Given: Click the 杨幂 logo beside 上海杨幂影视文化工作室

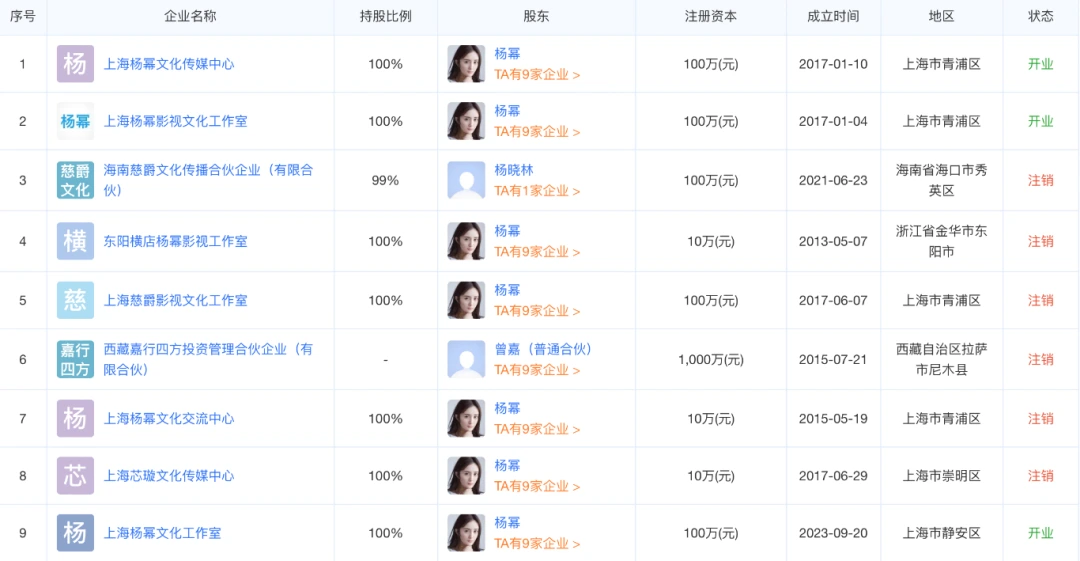Looking at the screenshot, I should click(75, 121).
